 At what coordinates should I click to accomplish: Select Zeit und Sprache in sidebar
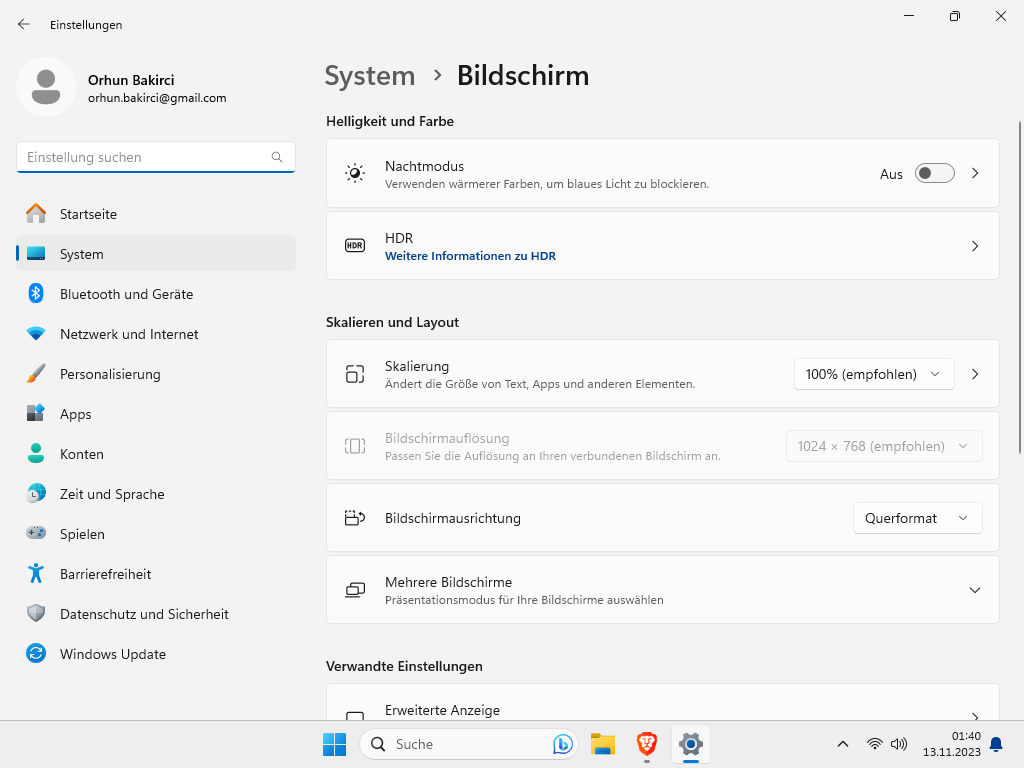click(x=112, y=494)
